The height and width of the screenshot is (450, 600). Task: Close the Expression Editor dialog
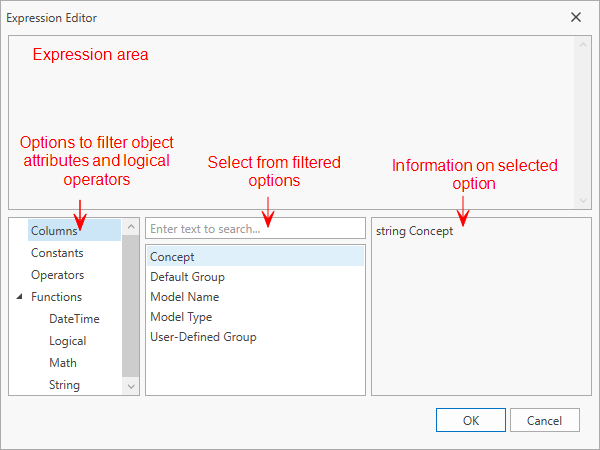(575, 17)
